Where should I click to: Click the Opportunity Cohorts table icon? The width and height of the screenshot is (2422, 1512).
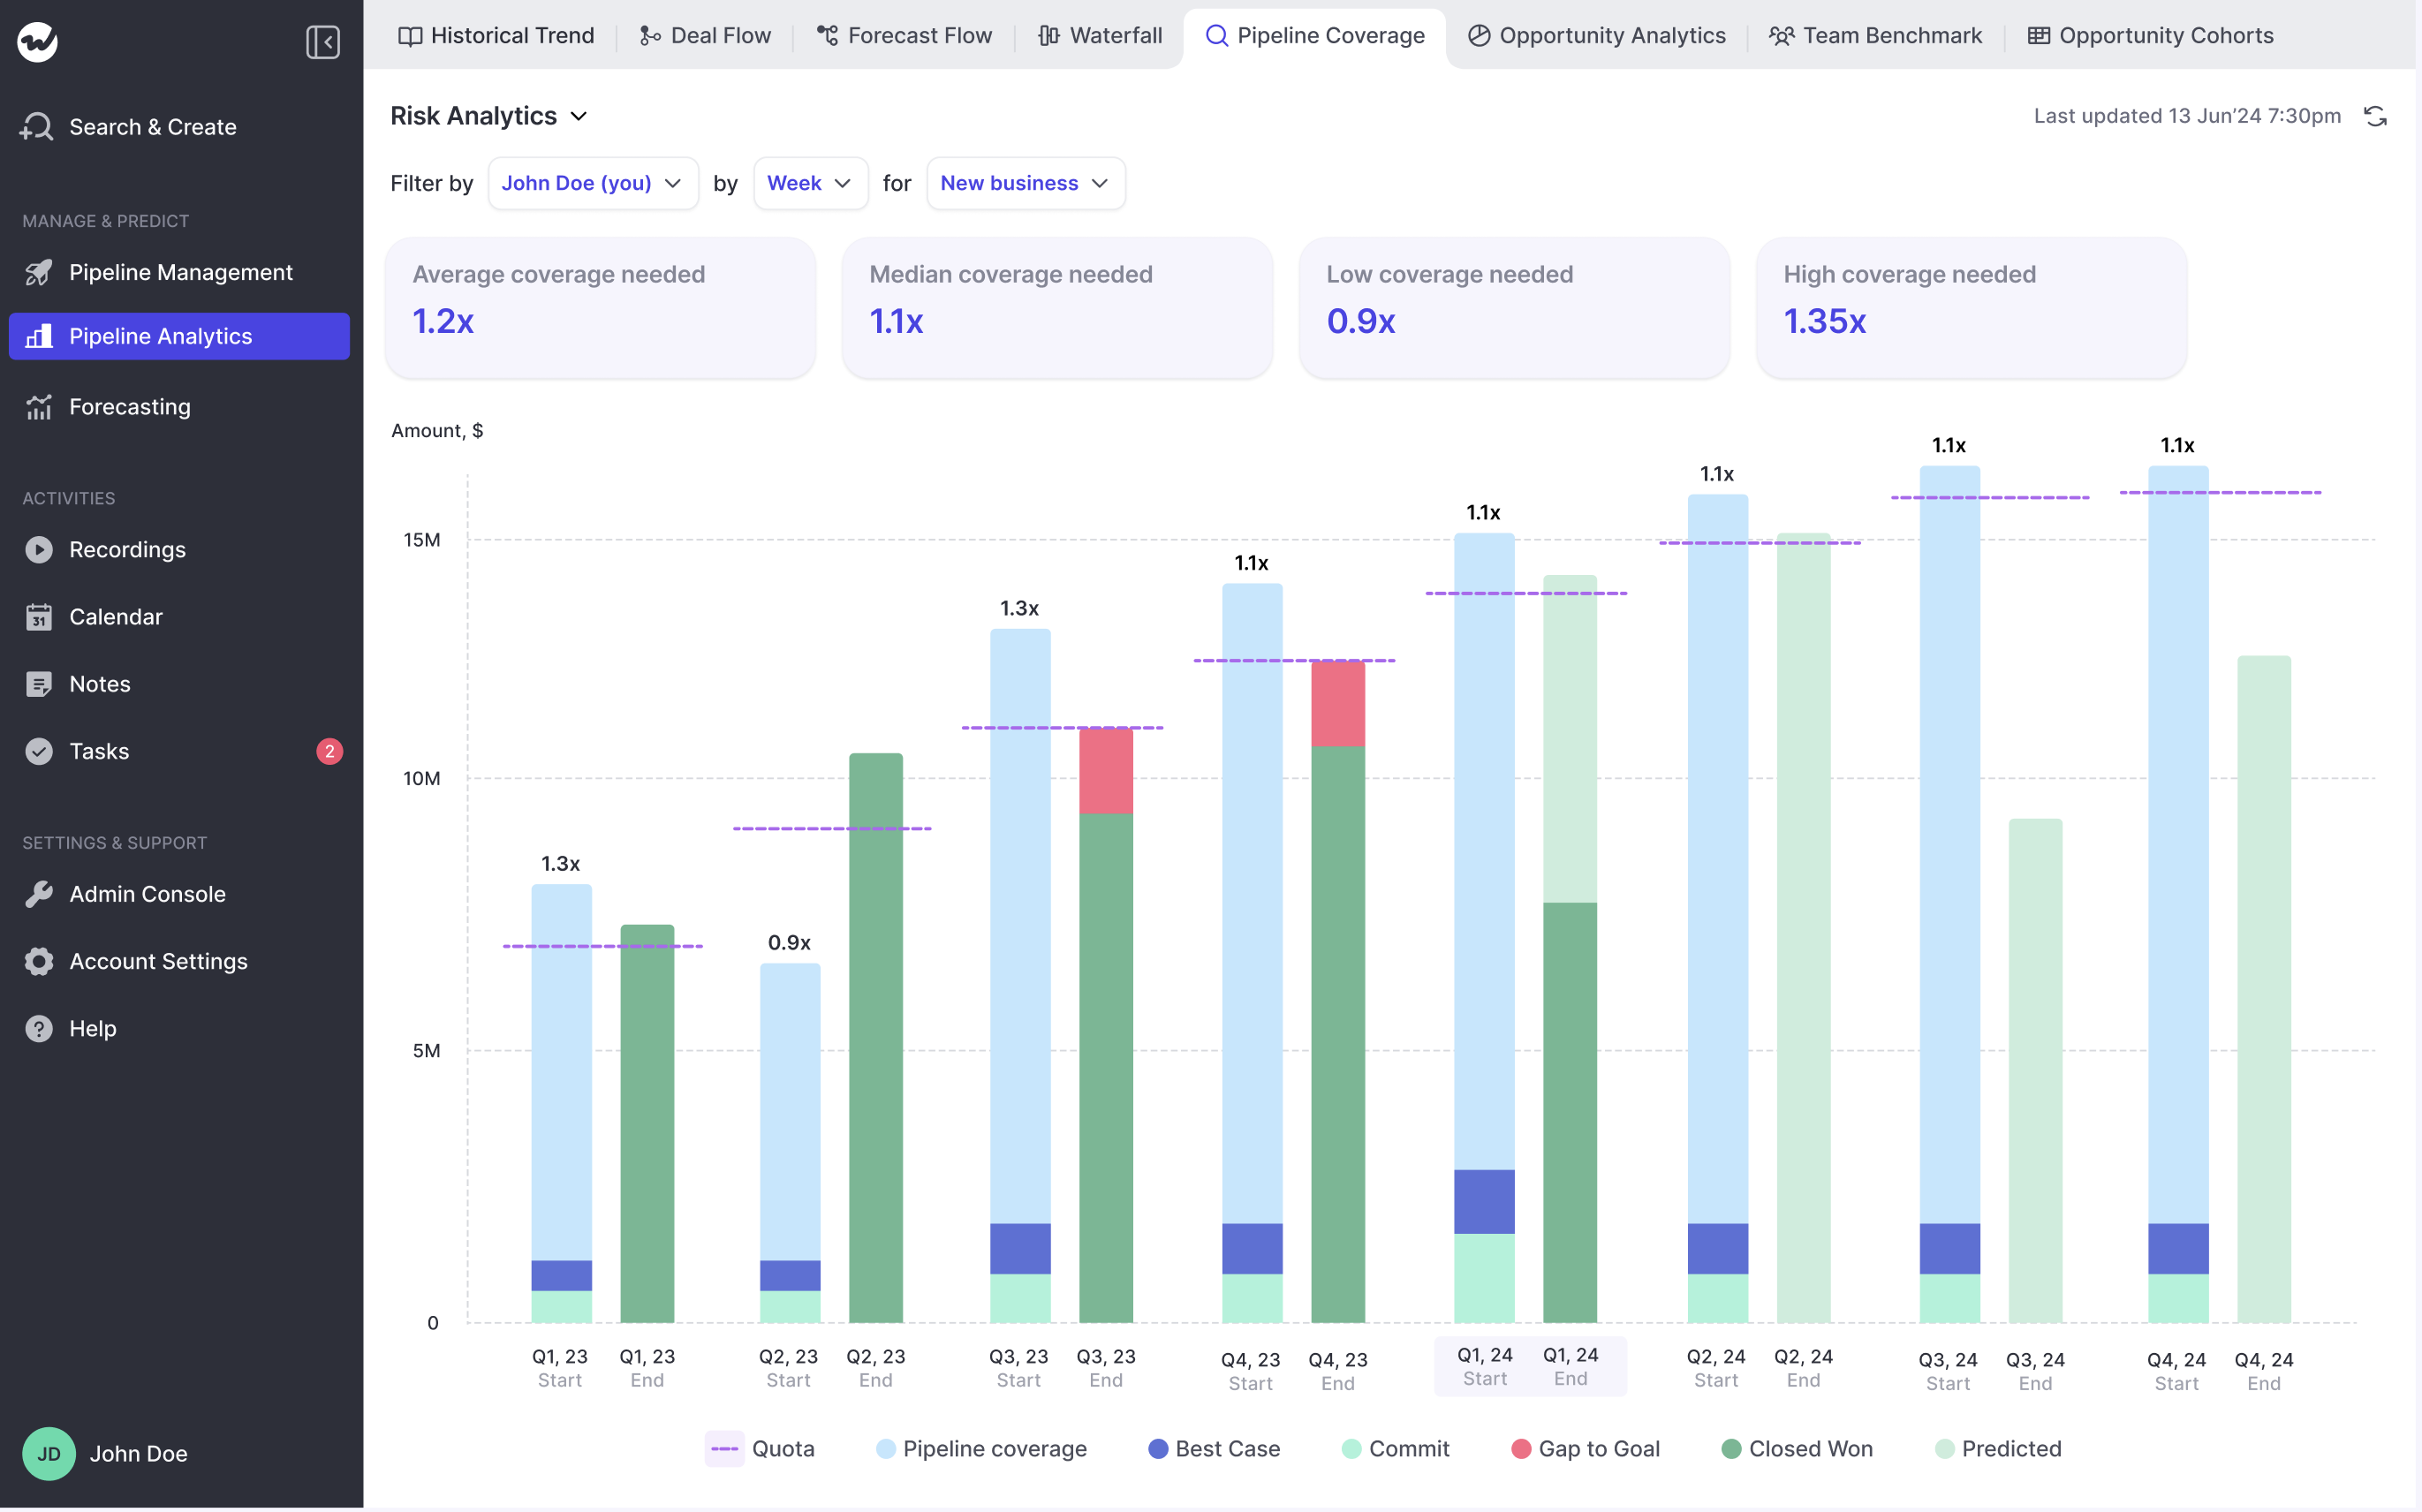(2038, 36)
